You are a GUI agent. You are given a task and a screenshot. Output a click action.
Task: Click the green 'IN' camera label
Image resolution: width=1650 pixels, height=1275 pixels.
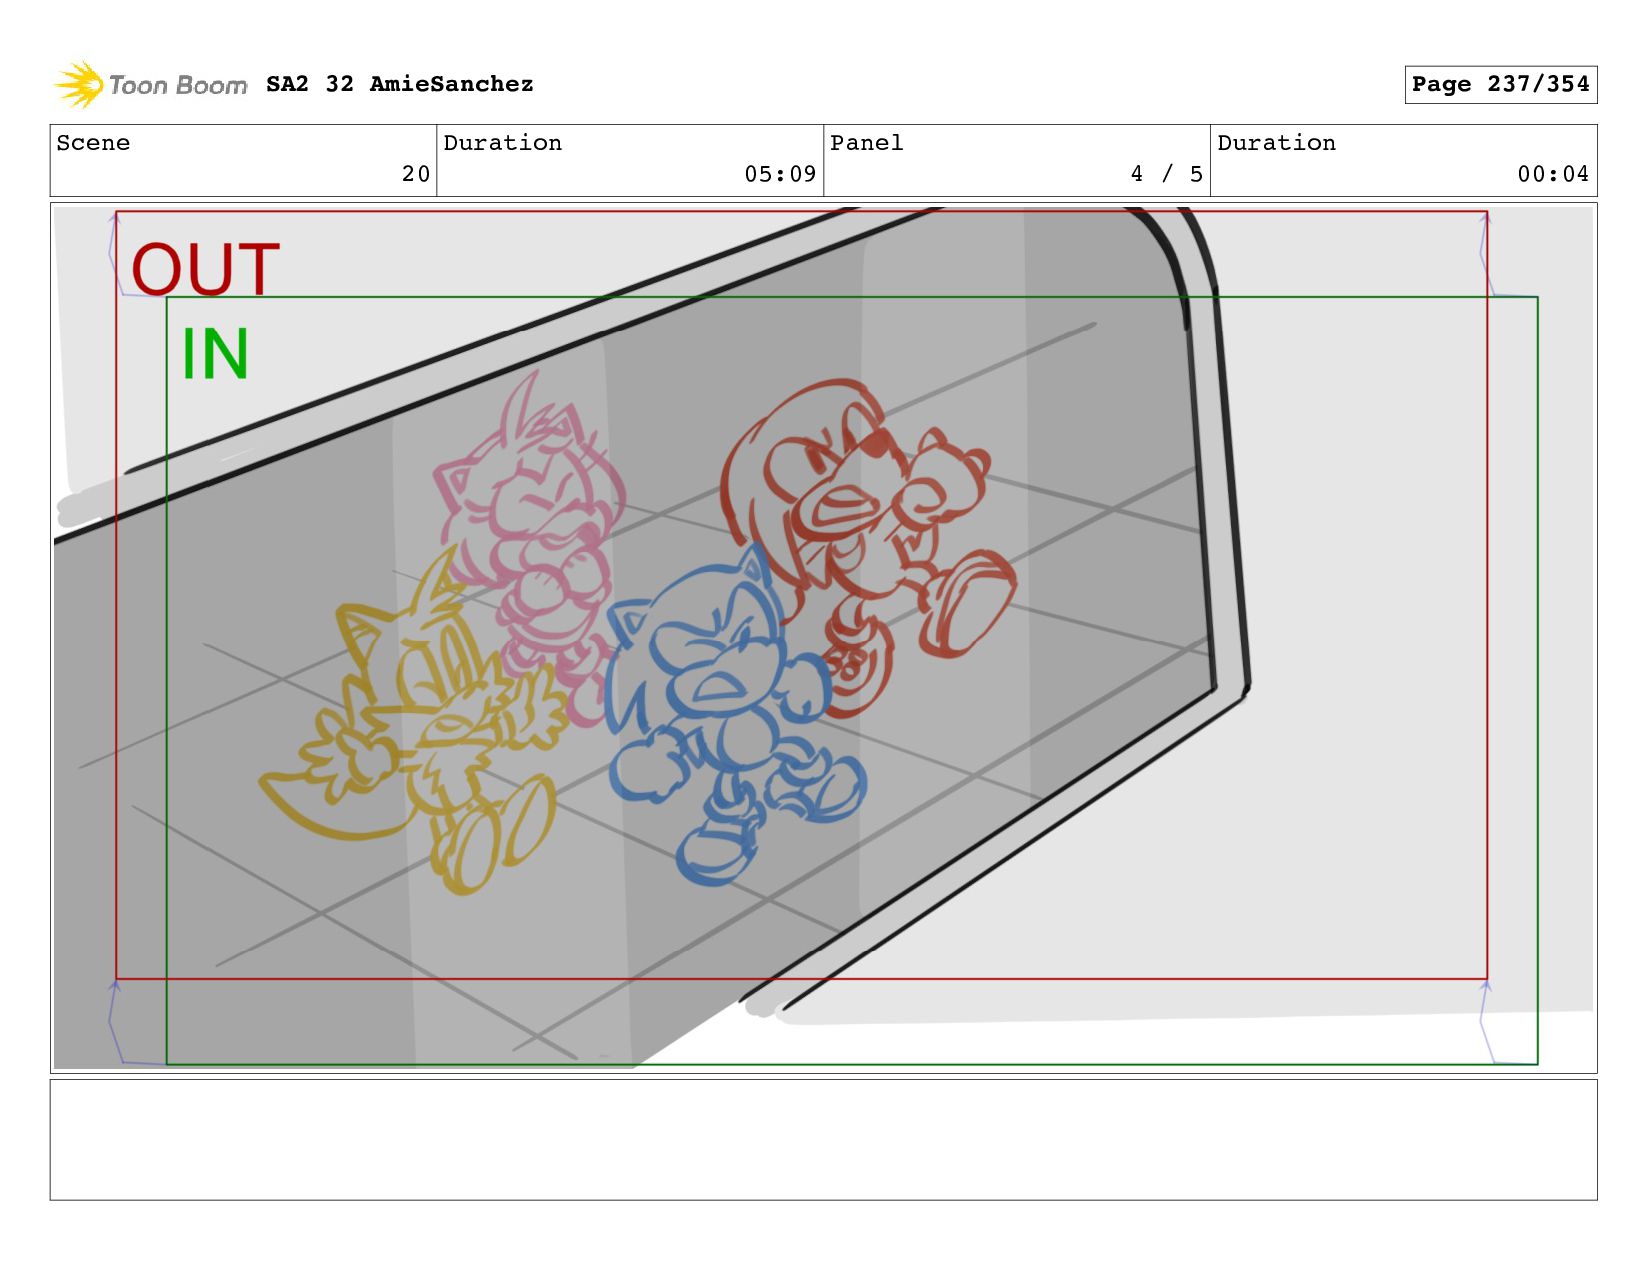215,354
